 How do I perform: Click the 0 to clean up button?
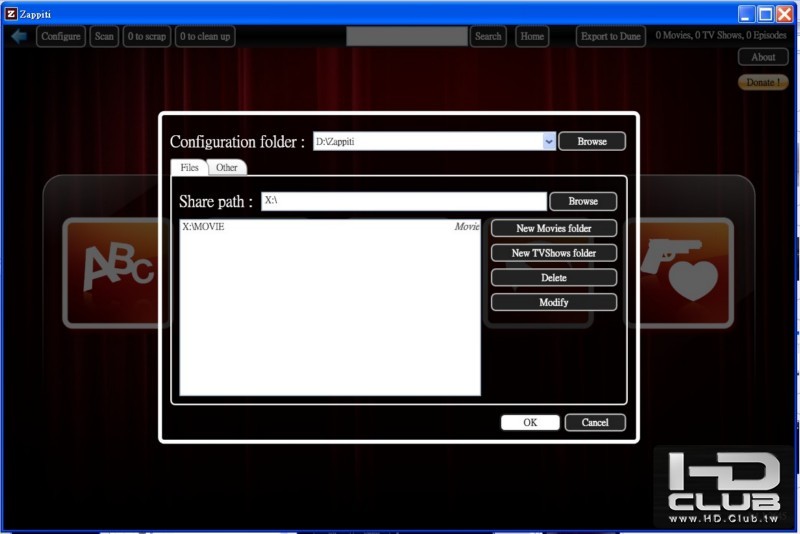pos(205,36)
